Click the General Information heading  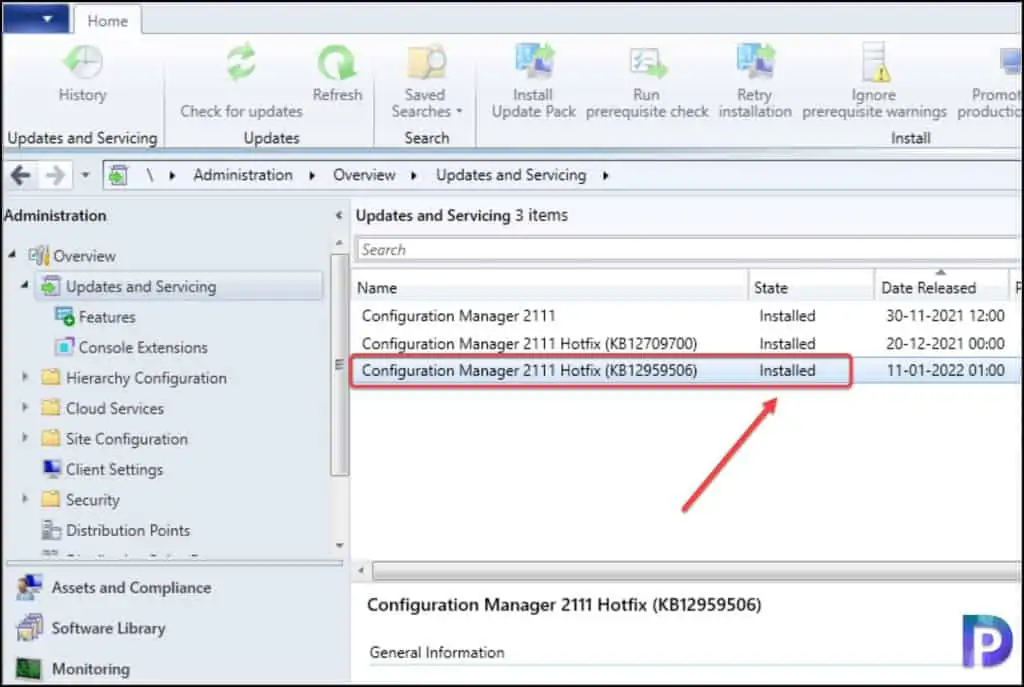(437, 652)
